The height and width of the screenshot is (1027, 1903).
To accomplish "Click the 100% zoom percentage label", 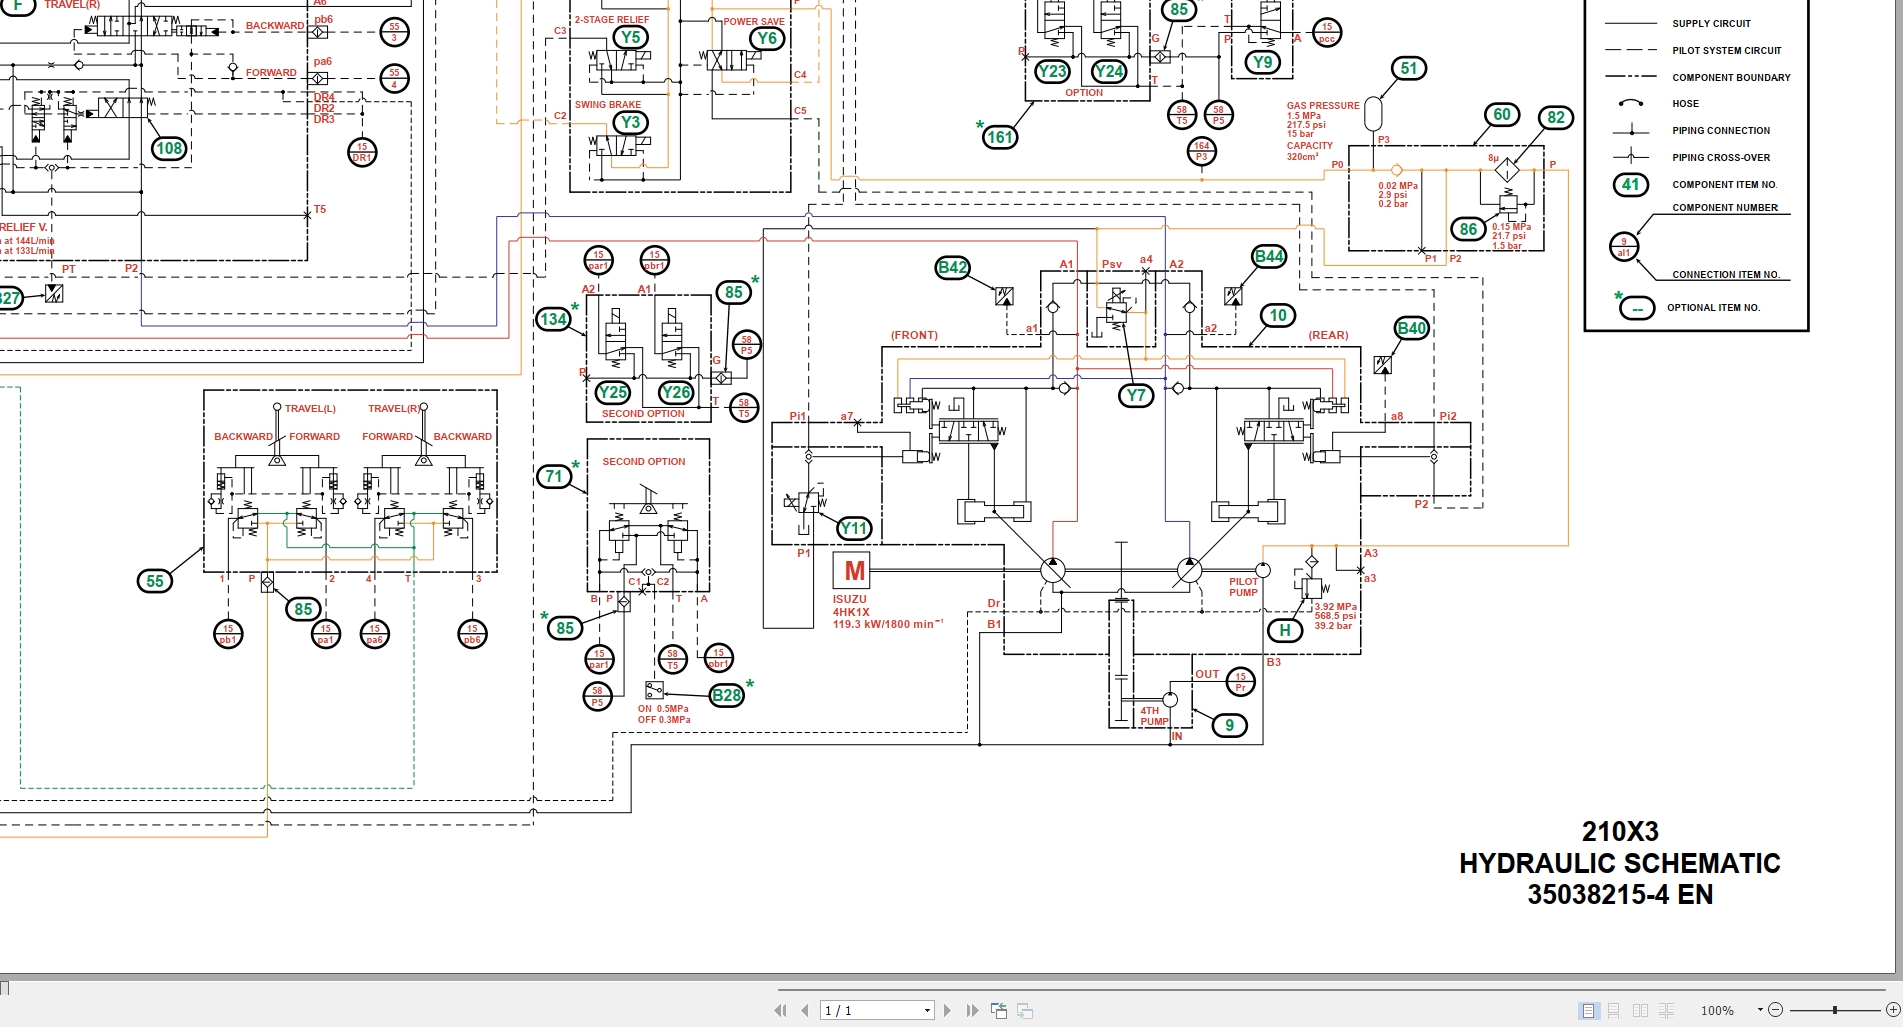I will pyautogui.click(x=1717, y=1010).
